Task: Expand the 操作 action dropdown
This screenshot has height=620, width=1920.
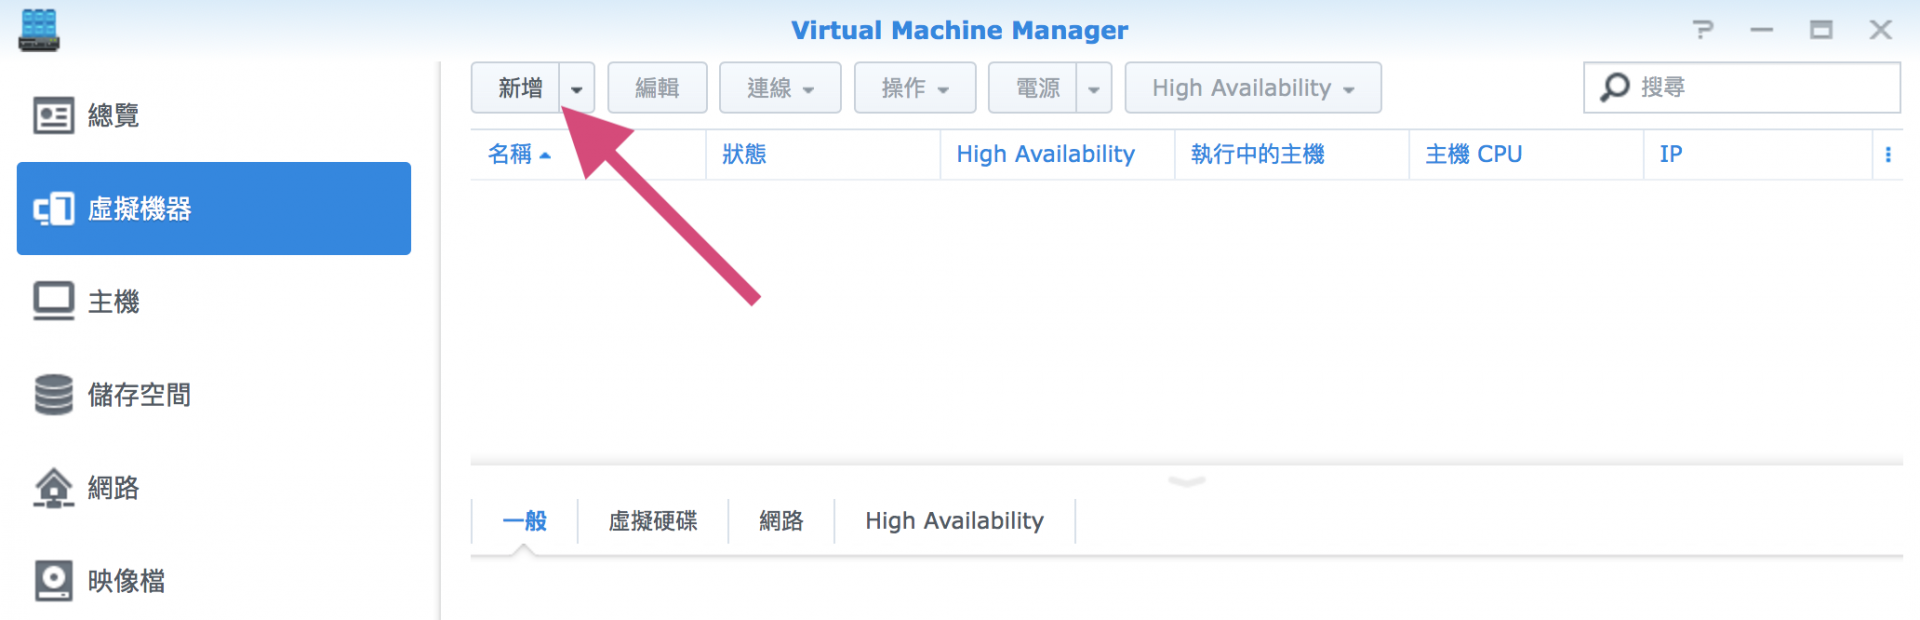Action: pos(914,89)
